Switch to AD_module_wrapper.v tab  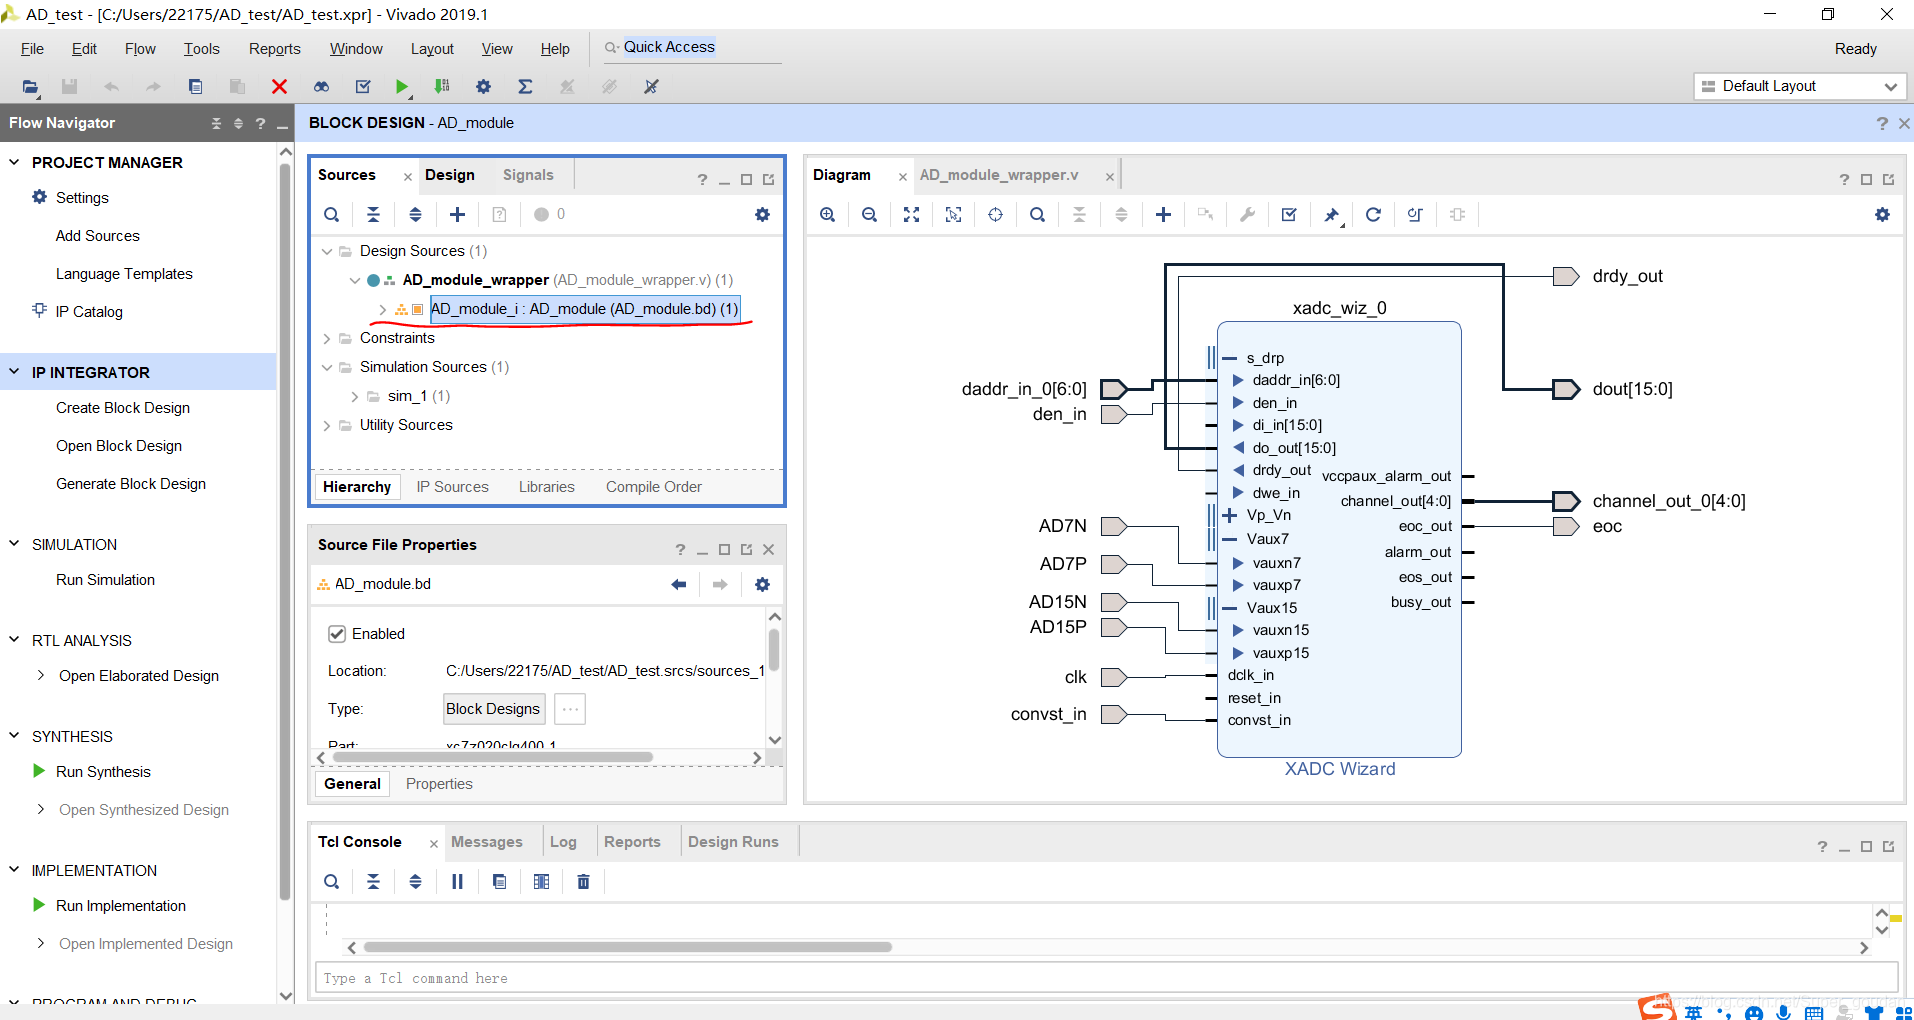point(998,174)
